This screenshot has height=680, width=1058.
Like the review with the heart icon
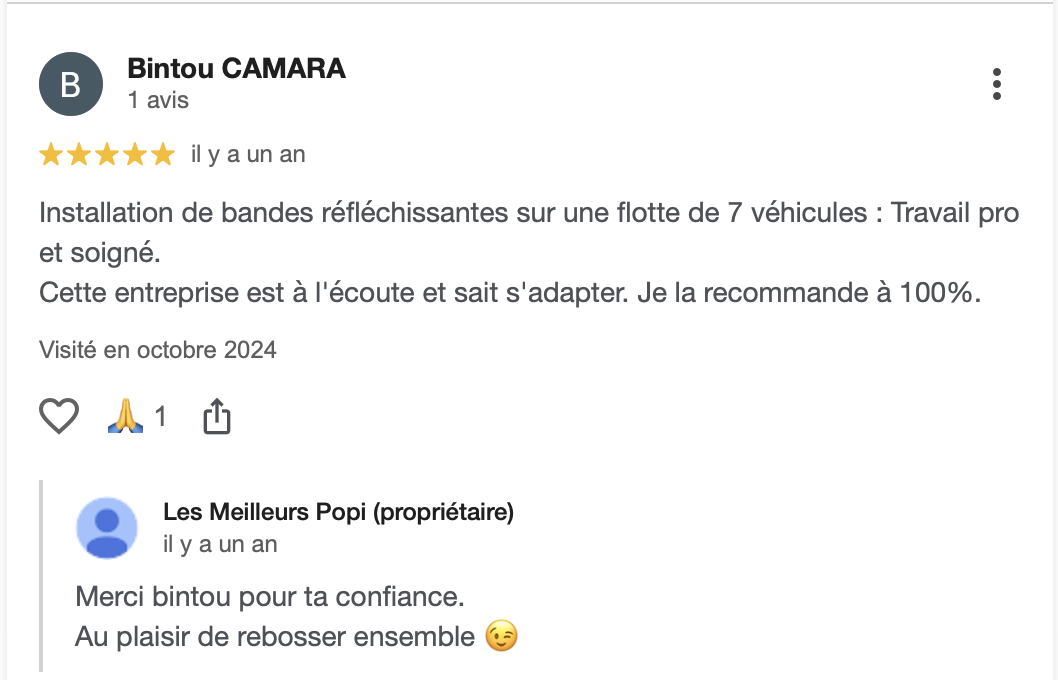pyautogui.click(x=58, y=416)
